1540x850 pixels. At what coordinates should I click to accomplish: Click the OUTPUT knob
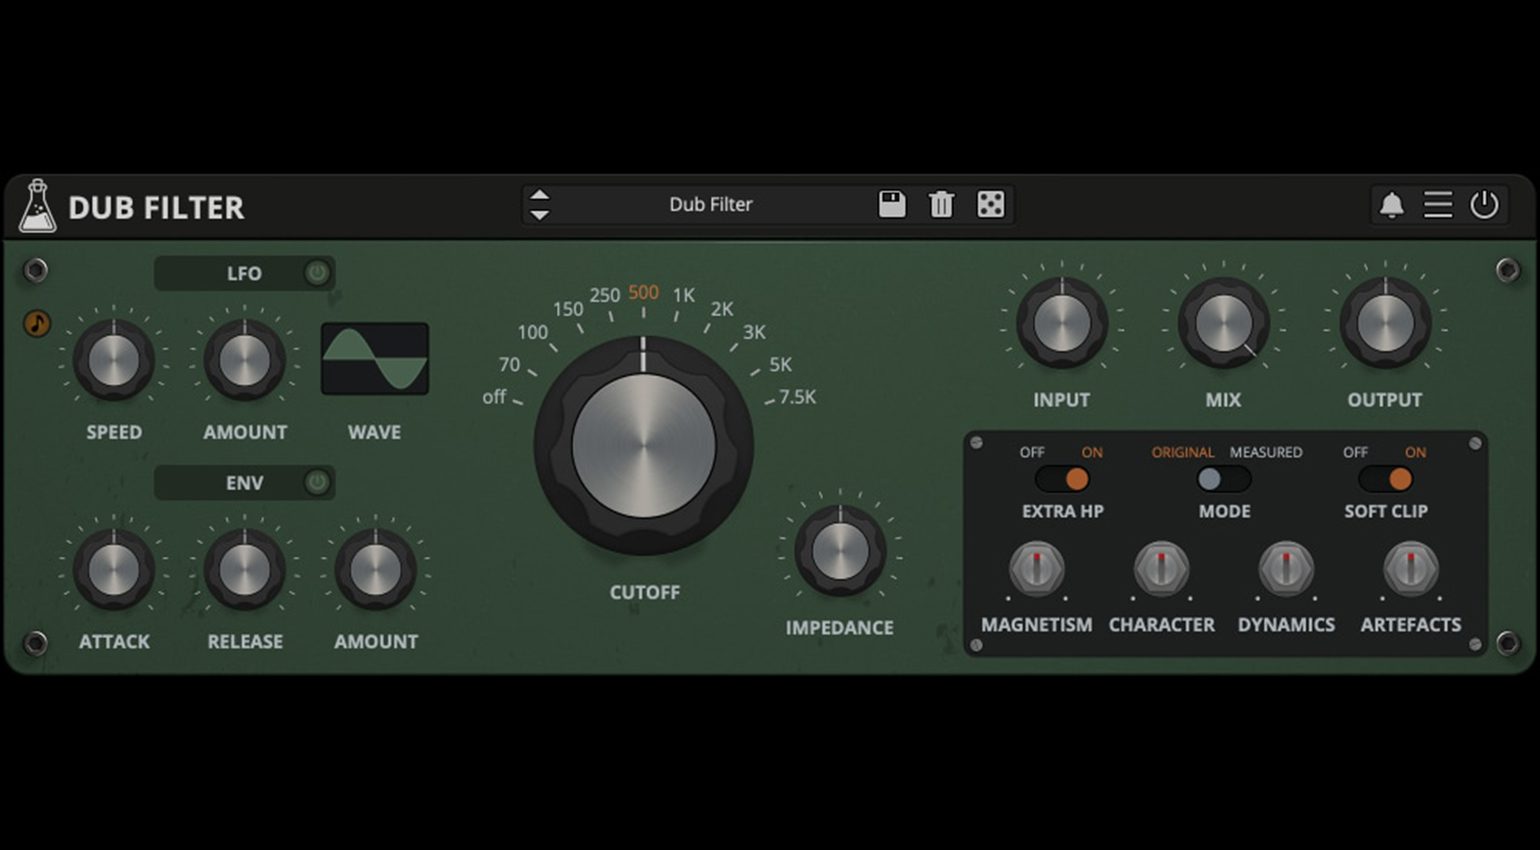1385,324
